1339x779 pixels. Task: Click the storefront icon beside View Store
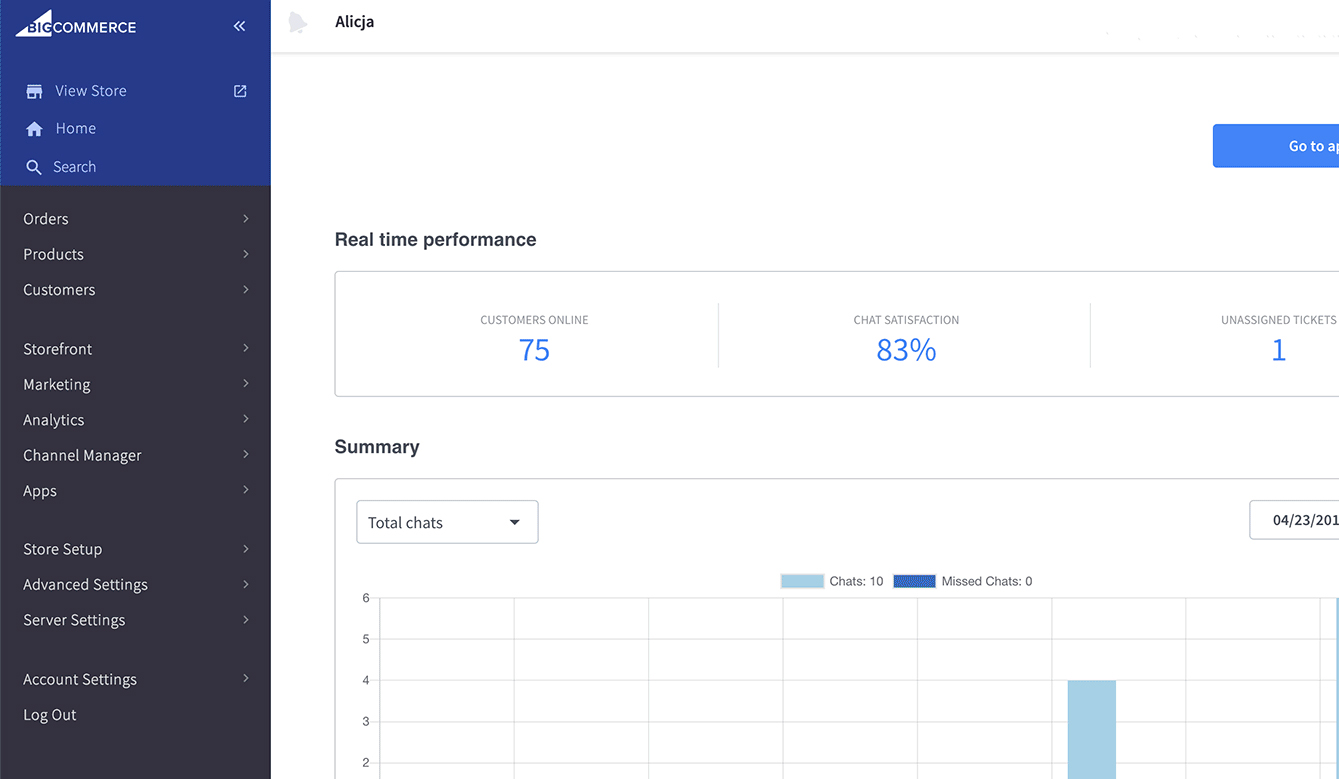[34, 91]
